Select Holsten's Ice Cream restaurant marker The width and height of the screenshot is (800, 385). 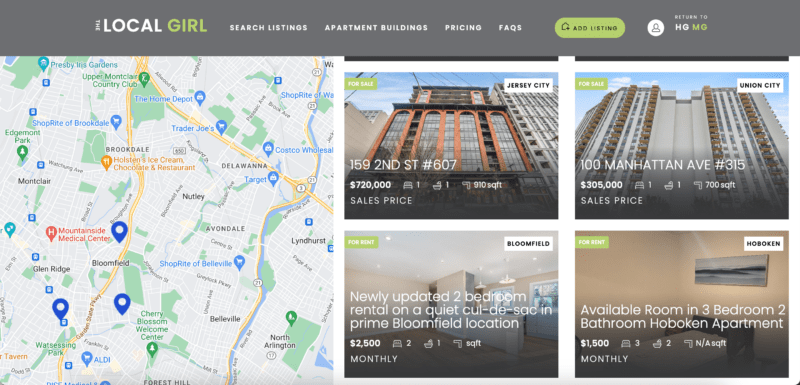pos(107,163)
